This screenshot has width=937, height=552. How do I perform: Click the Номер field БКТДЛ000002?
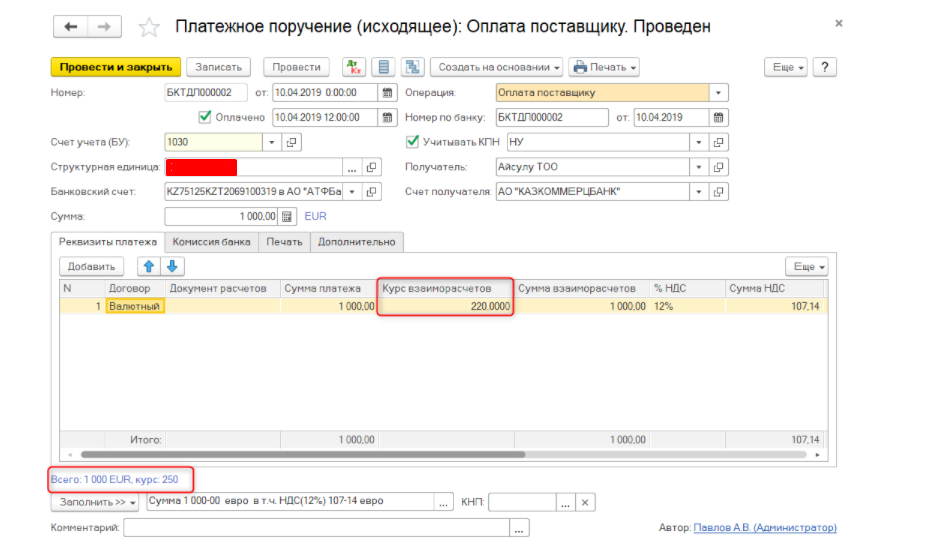[x=206, y=93]
